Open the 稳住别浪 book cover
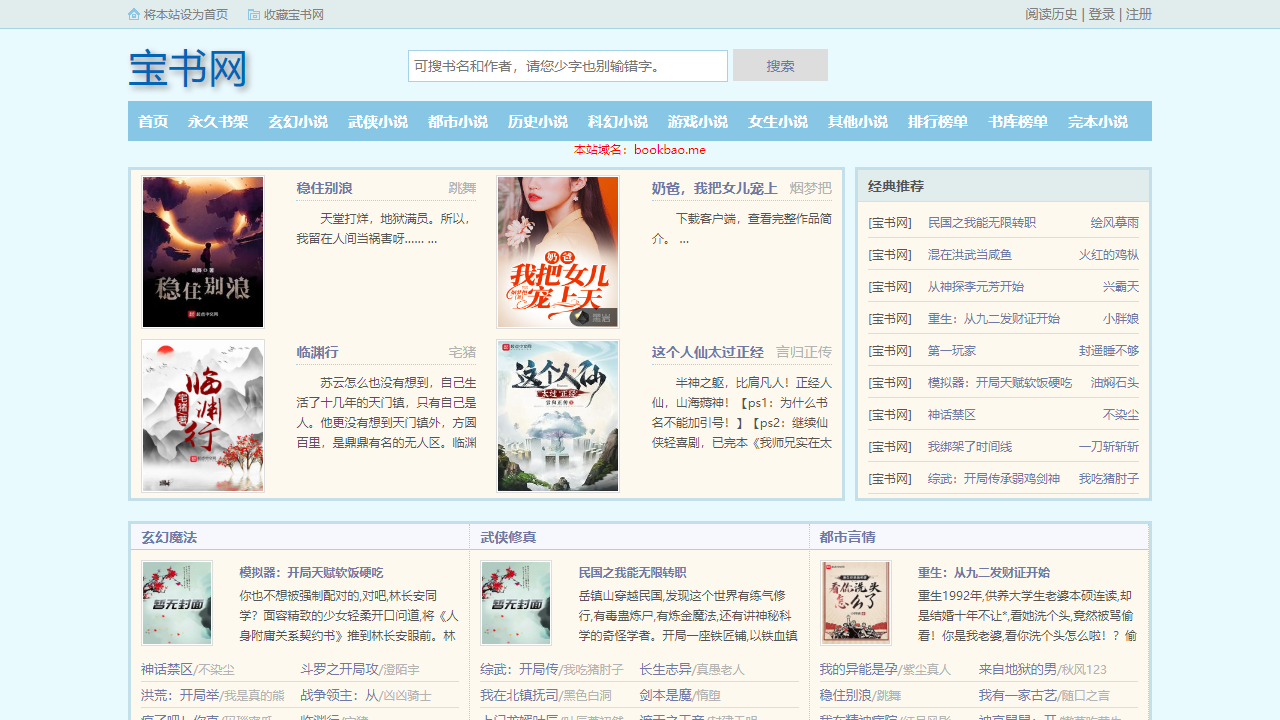This screenshot has width=1280, height=720. pos(203,252)
